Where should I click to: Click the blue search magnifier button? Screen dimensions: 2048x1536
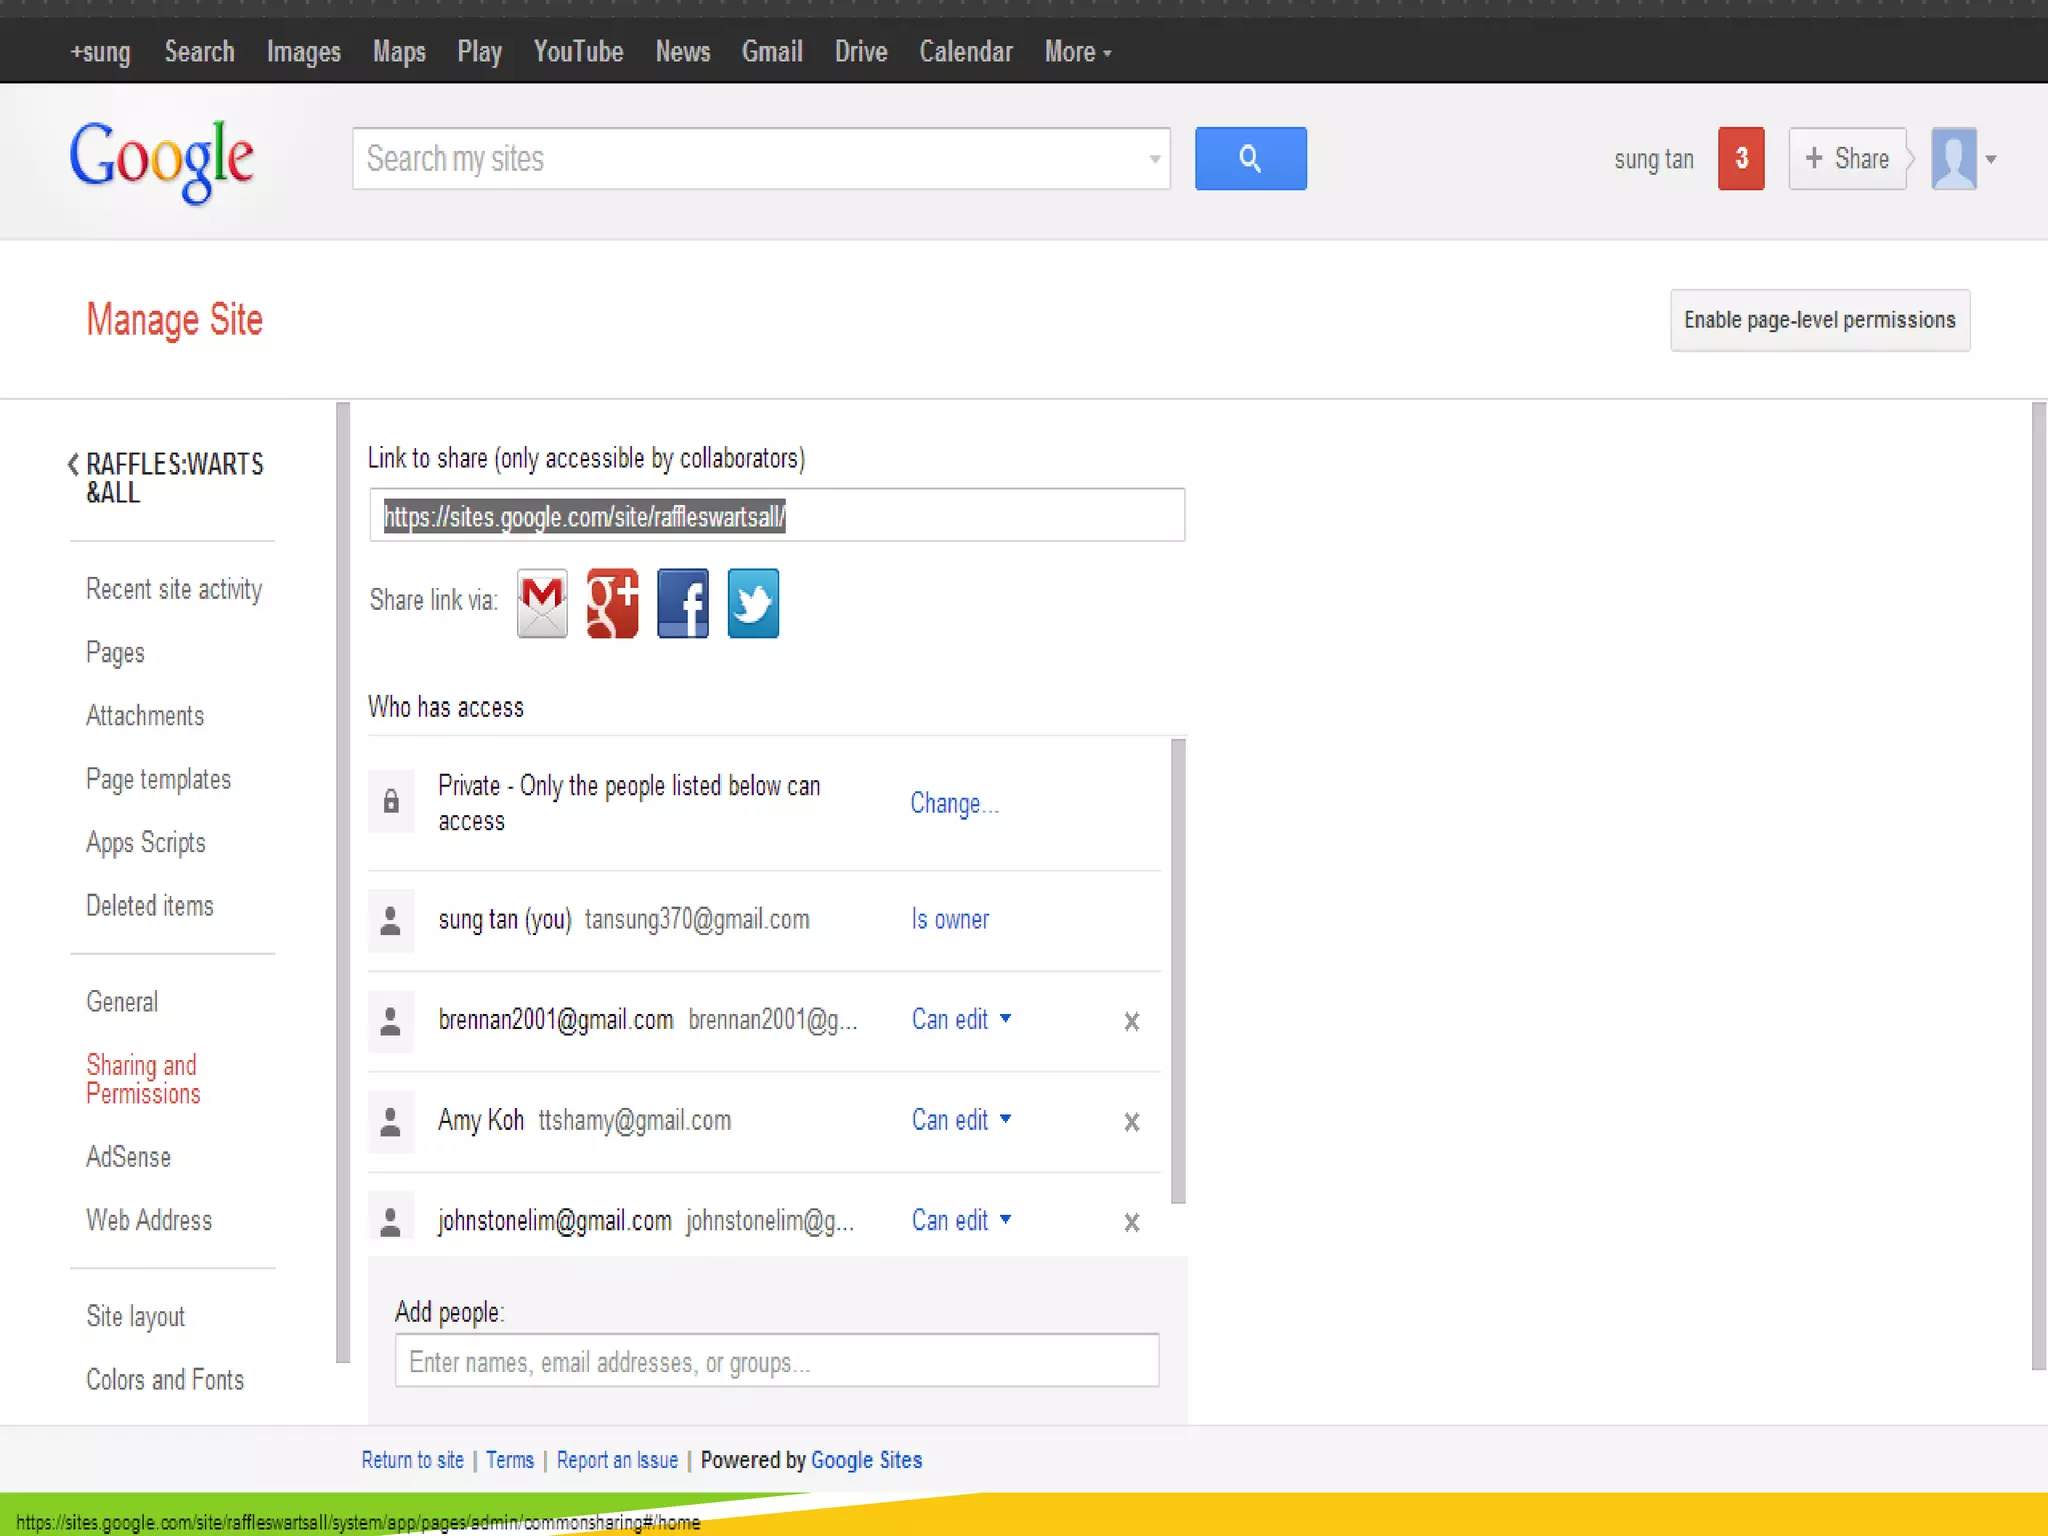click(x=1250, y=158)
